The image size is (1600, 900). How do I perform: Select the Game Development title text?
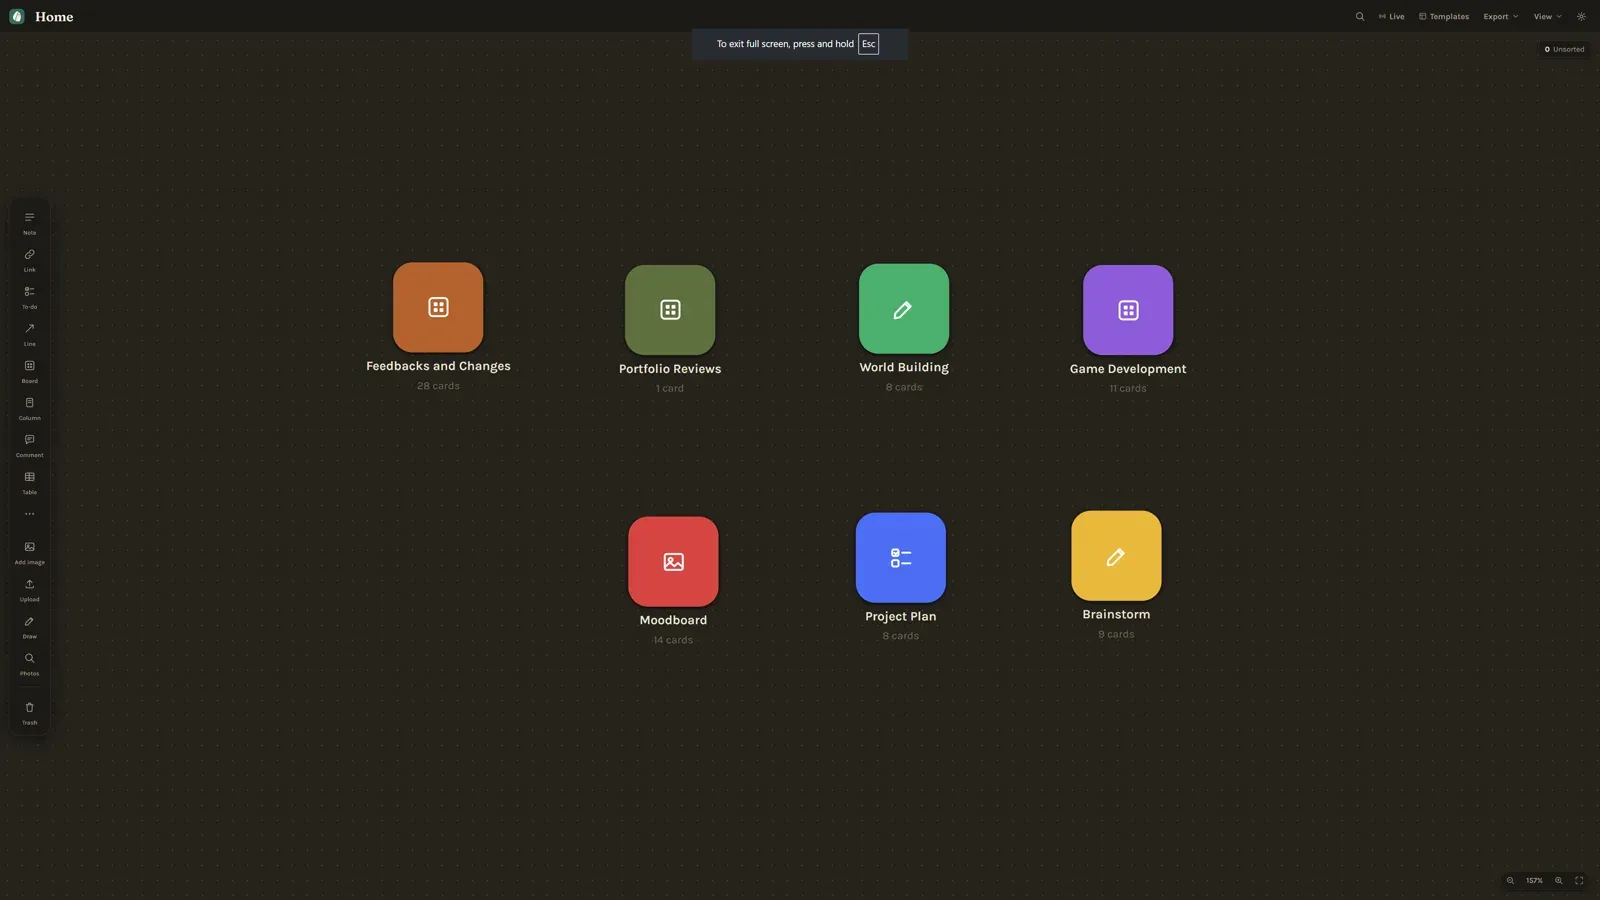pyautogui.click(x=1128, y=369)
